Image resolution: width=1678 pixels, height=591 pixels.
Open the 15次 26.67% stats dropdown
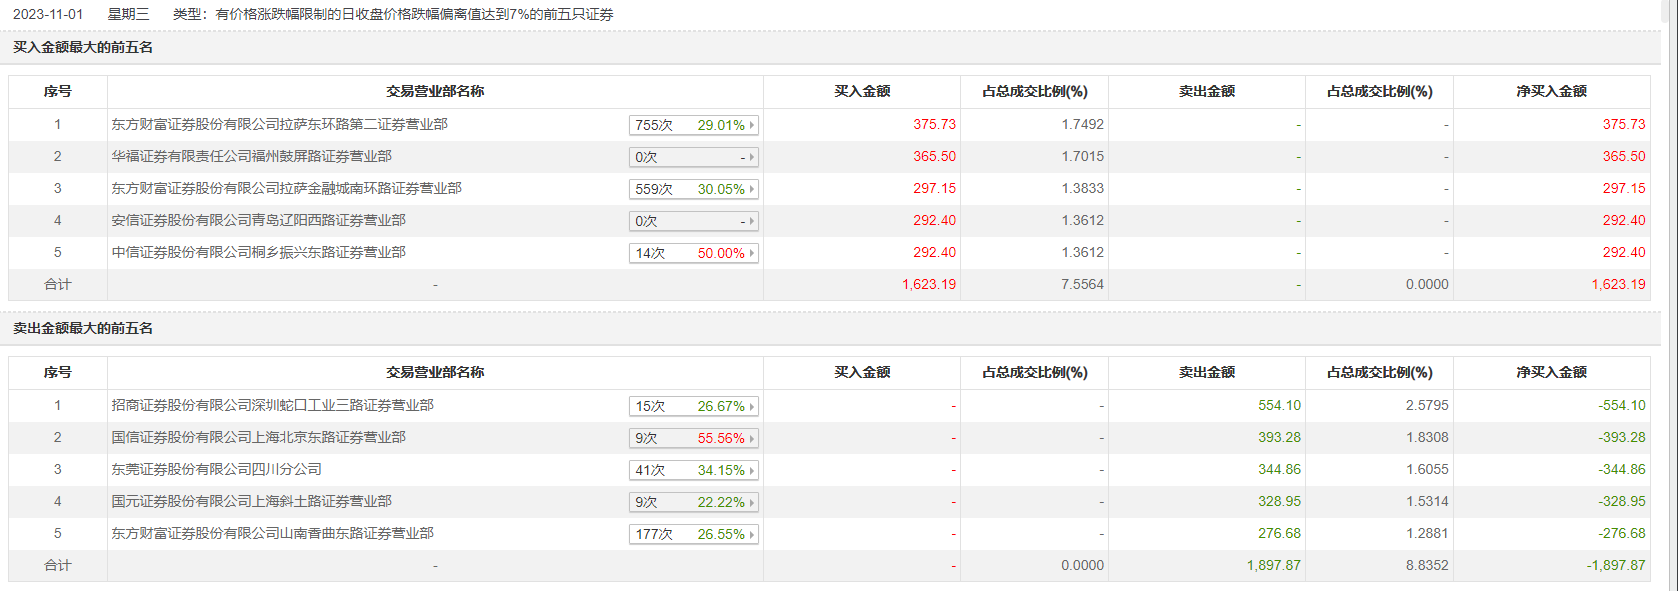click(x=694, y=406)
